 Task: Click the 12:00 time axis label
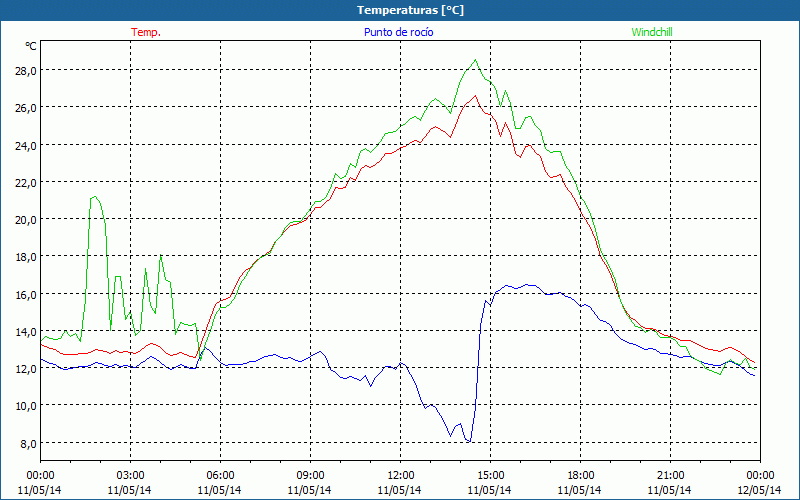[x=401, y=476]
